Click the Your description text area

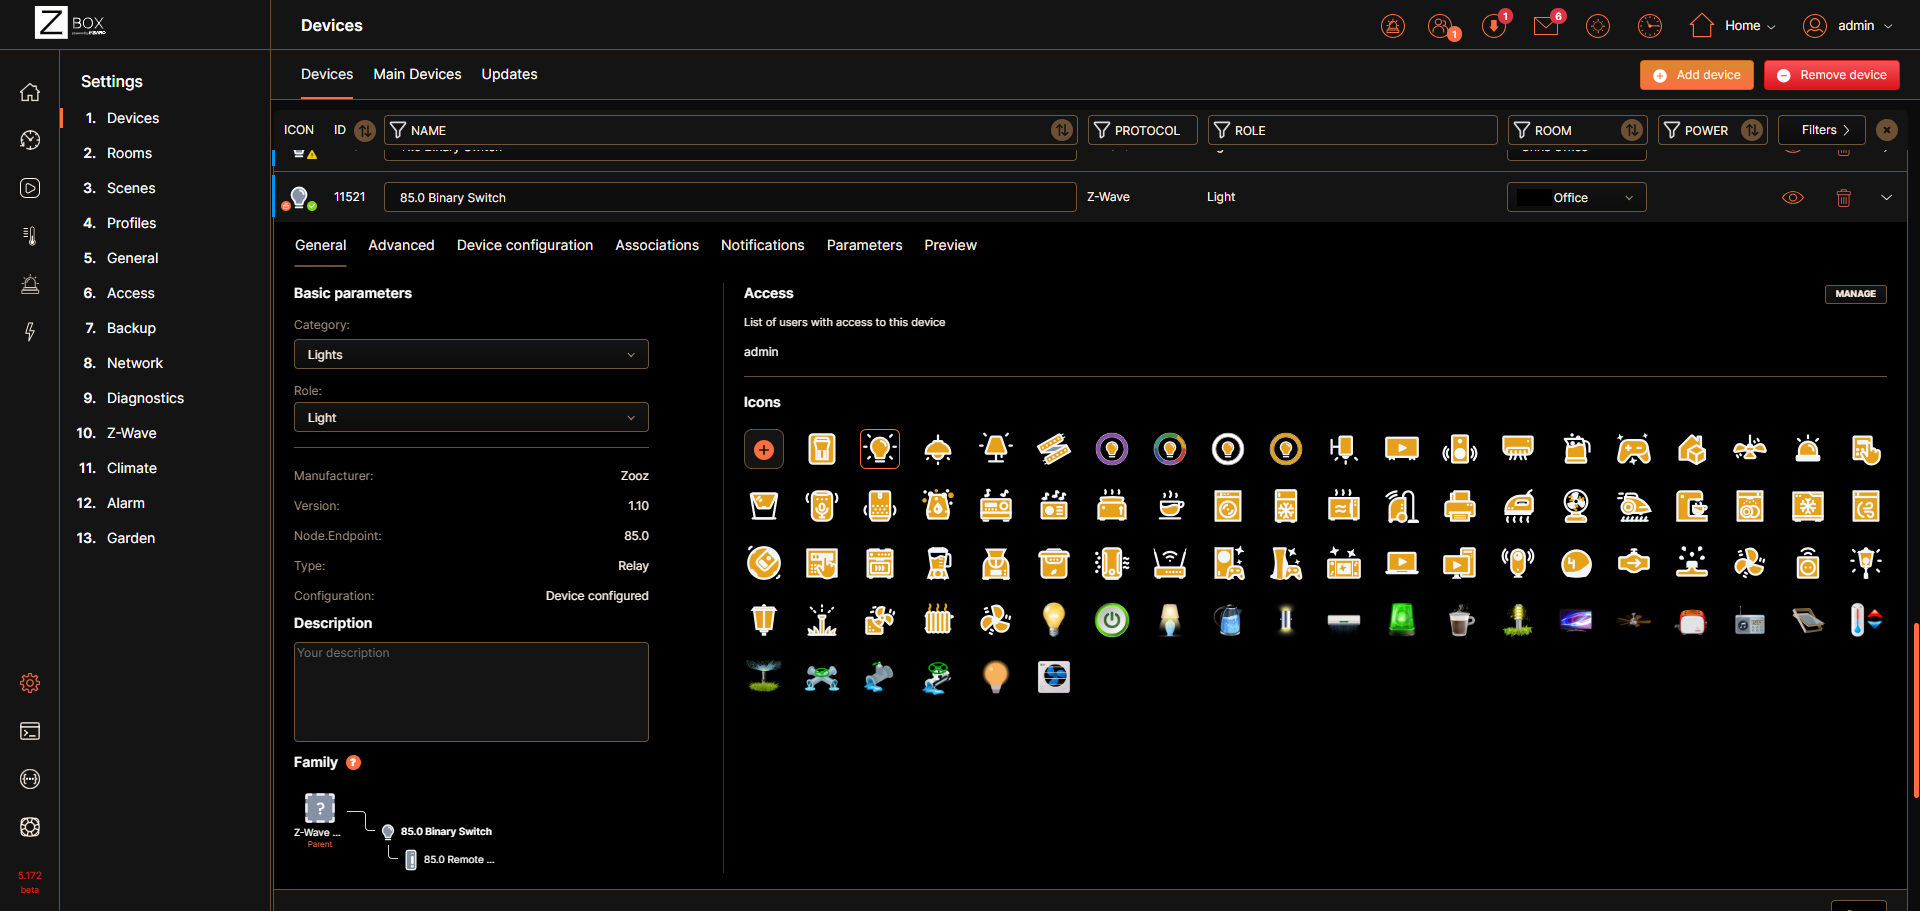click(x=471, y=692)
